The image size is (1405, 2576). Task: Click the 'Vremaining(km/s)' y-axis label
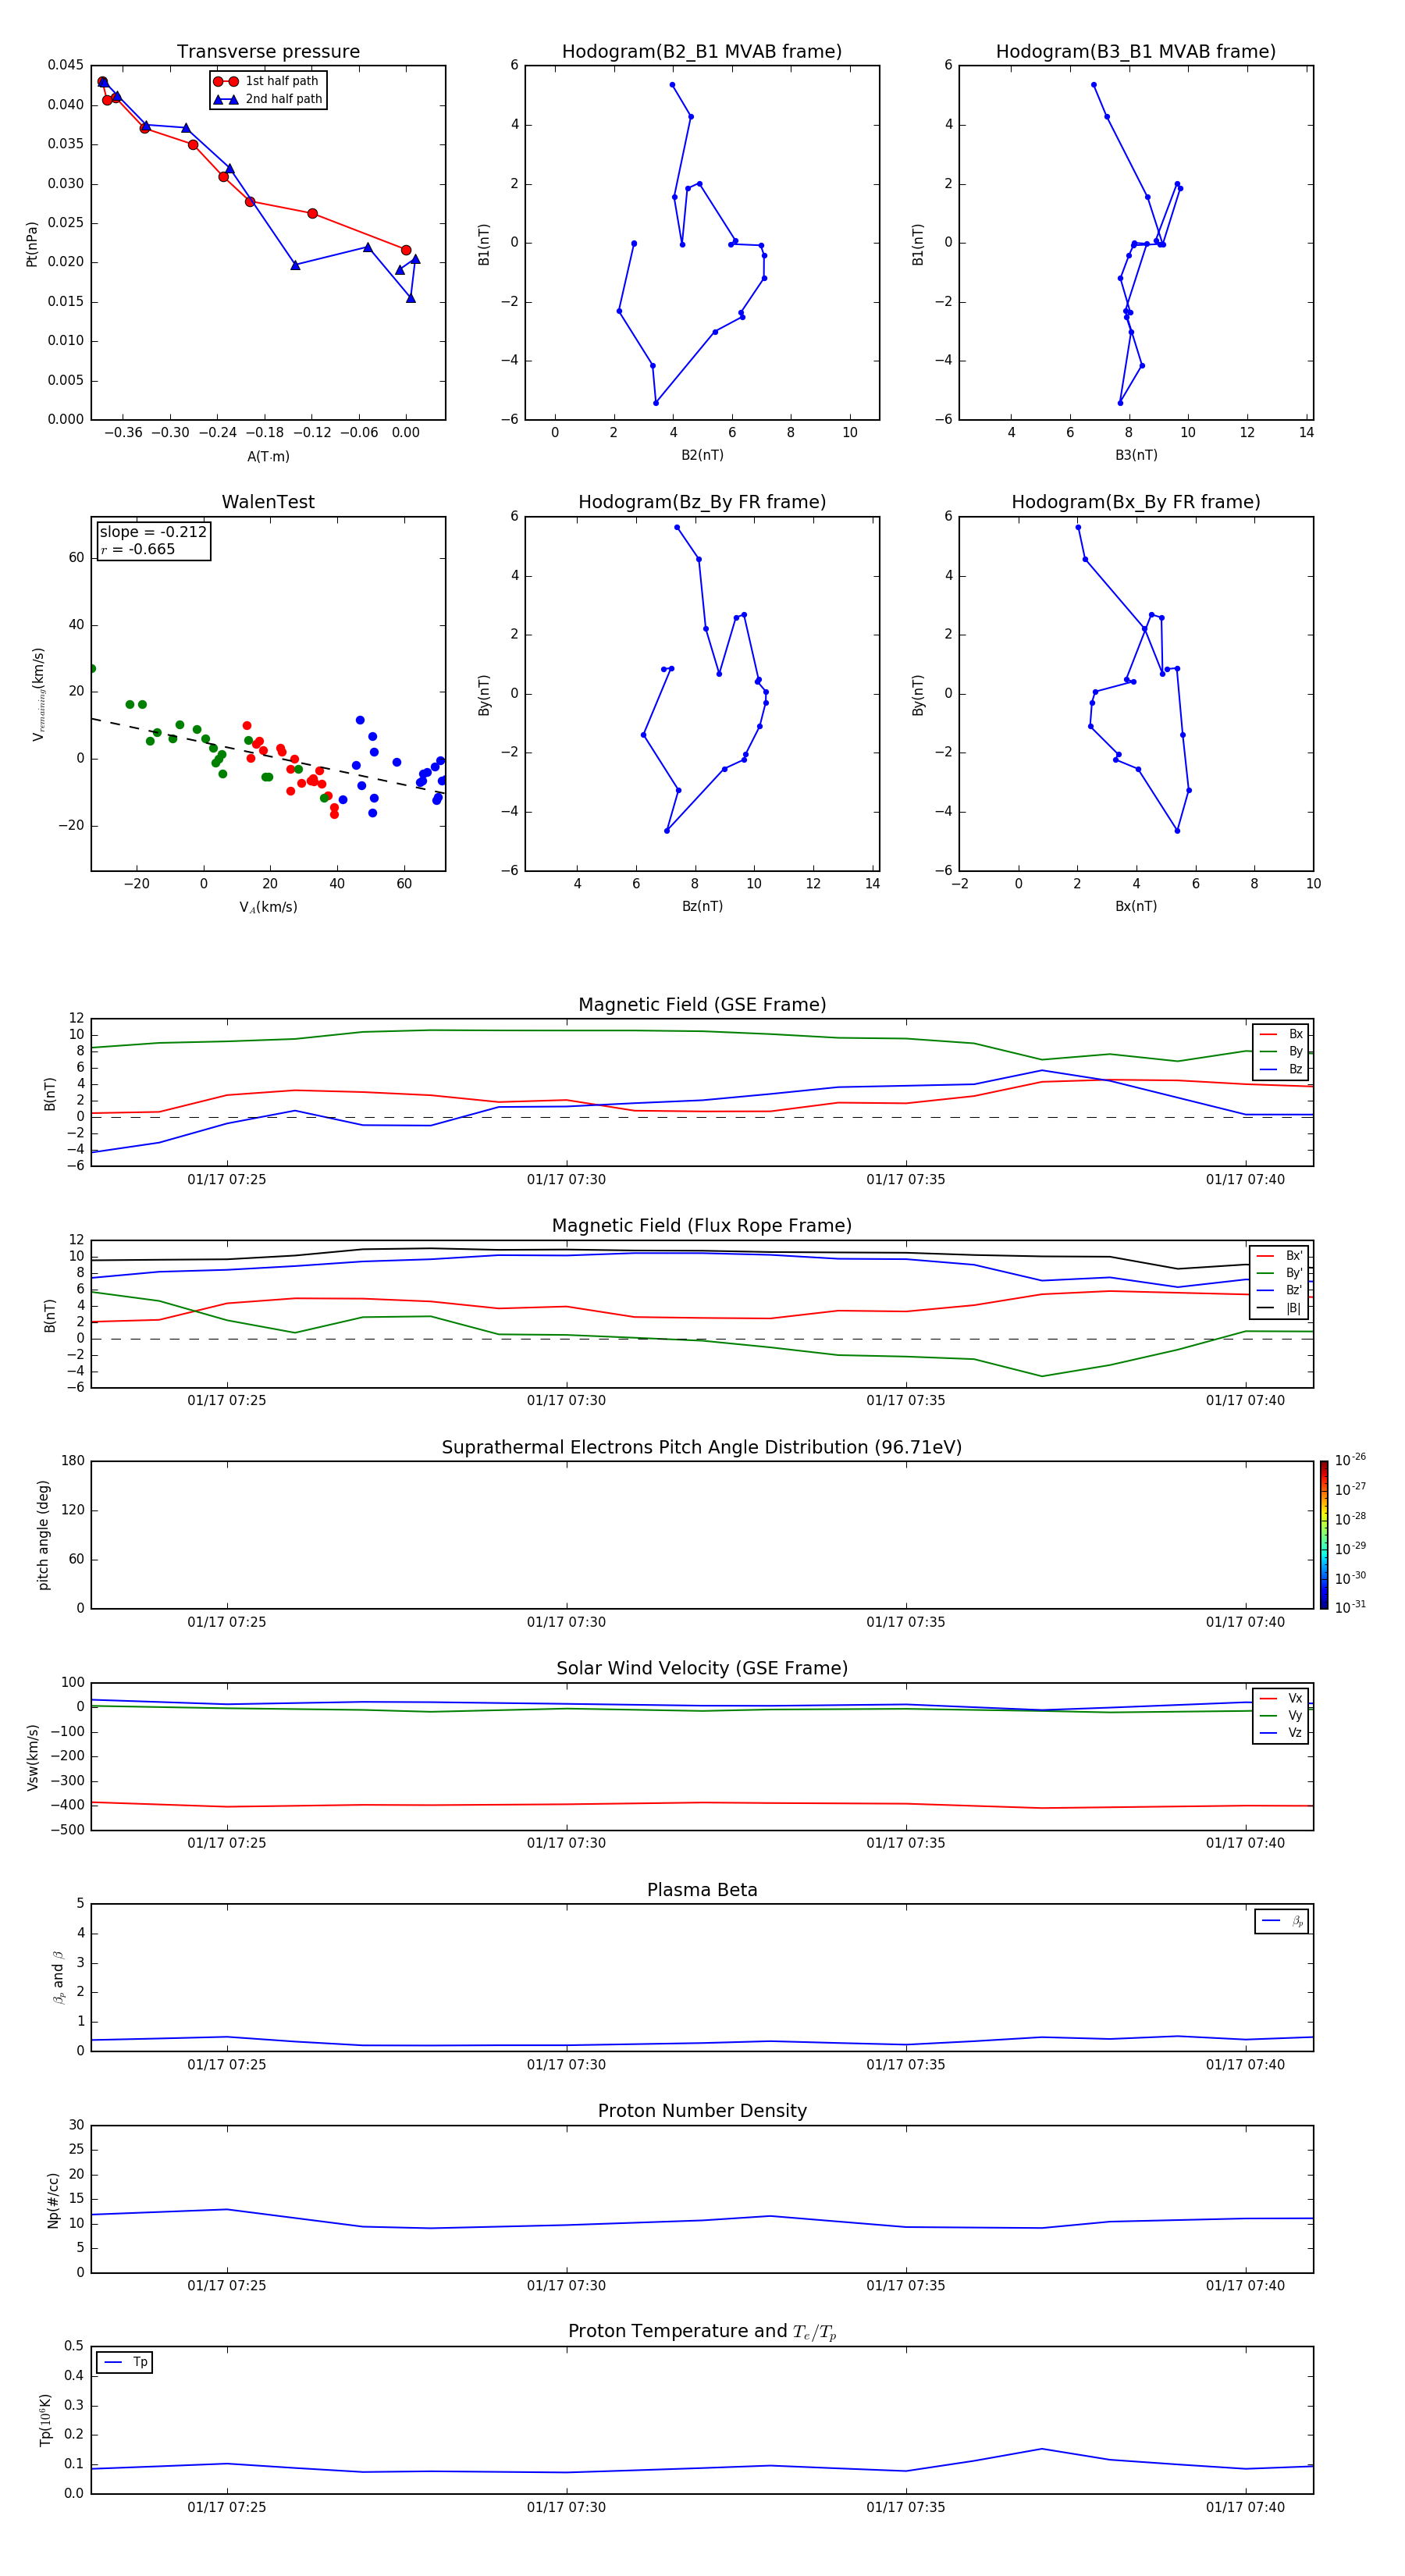pyautogui.click(x=38, y=694)
